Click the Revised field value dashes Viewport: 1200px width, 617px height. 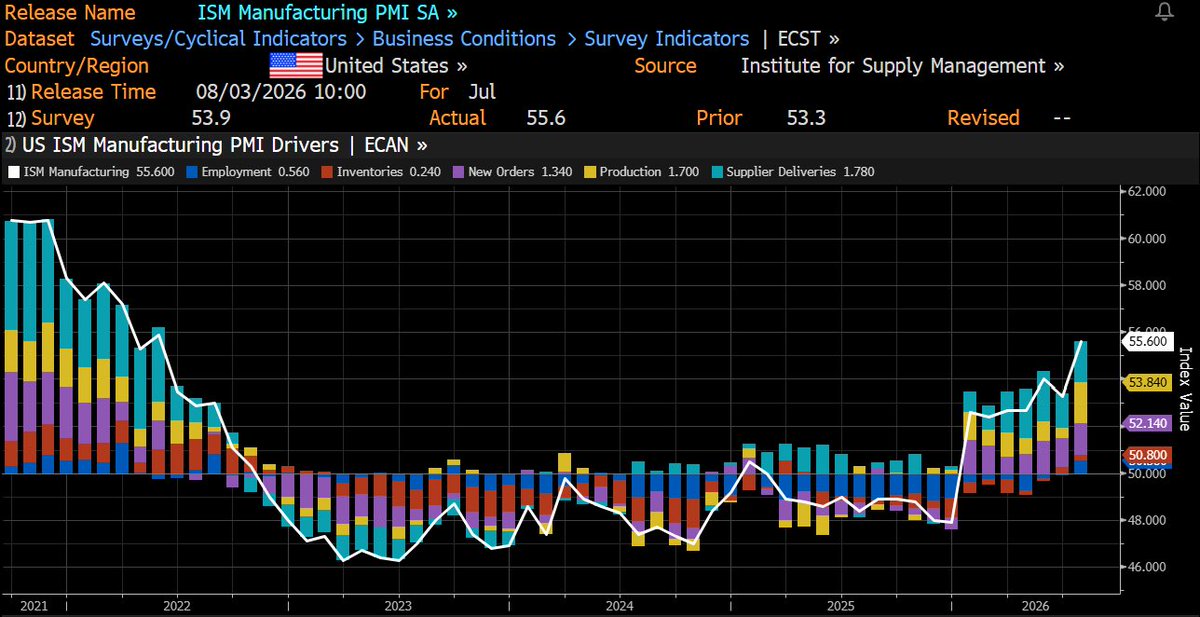(1062, 118)
